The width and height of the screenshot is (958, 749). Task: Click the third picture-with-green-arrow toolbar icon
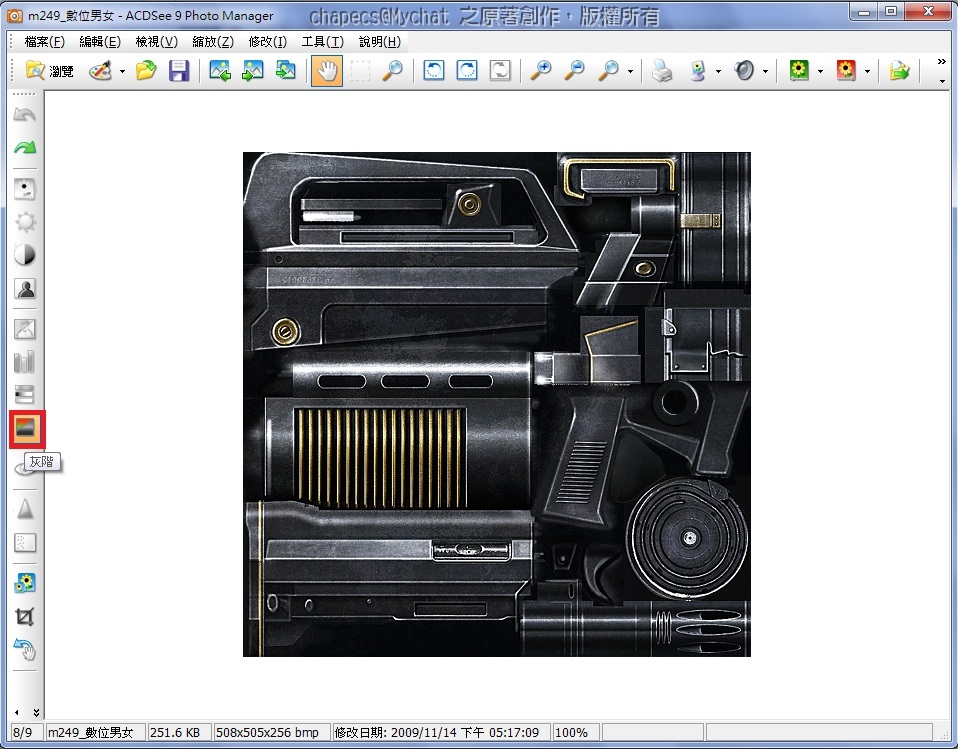click(285, 71)
